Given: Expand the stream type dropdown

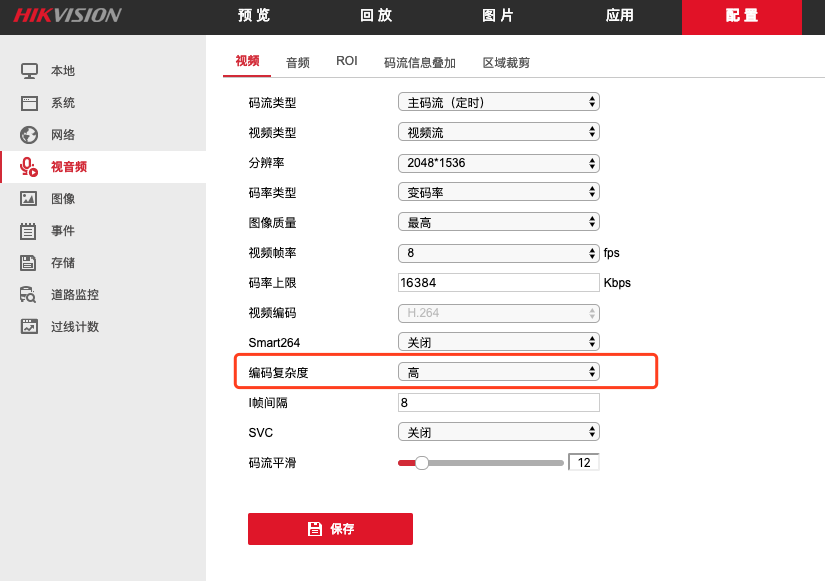Looking at the screenshot, I should coord(498,102).
